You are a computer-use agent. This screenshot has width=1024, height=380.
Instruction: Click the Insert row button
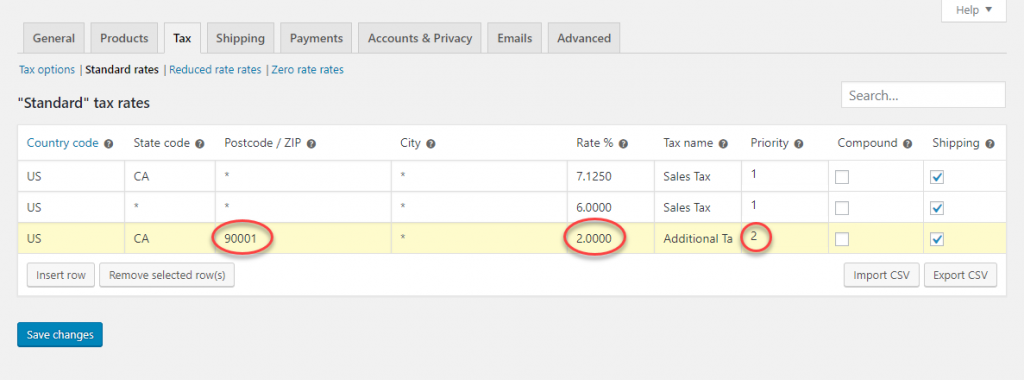(x=61, y=275)
